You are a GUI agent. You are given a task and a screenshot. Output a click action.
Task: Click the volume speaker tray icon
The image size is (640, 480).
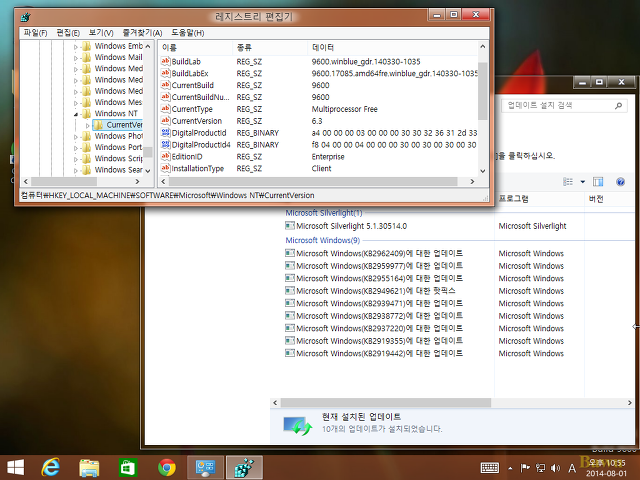pyautogui.click(x=556, y=468)
